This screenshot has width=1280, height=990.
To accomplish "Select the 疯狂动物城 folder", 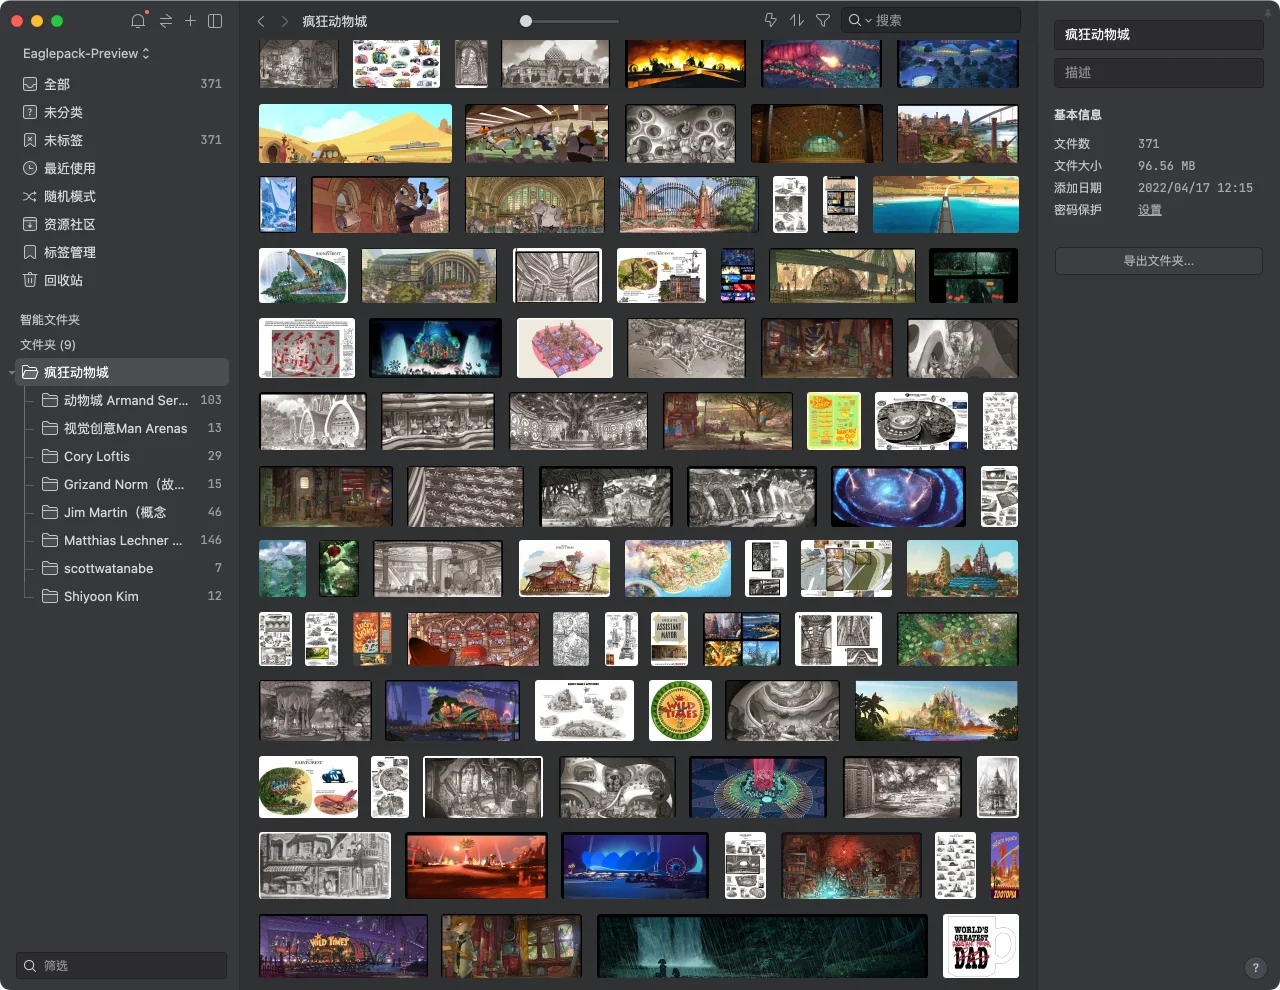I will (122, 372).
